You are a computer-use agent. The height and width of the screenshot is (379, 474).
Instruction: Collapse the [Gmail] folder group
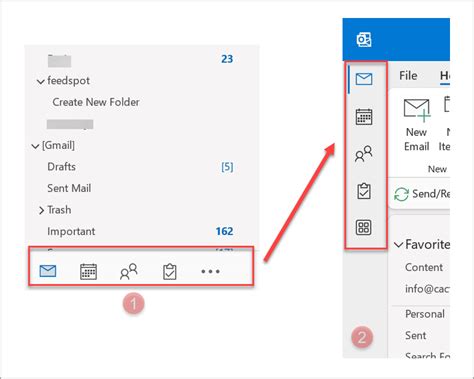[x=35, y=146]
